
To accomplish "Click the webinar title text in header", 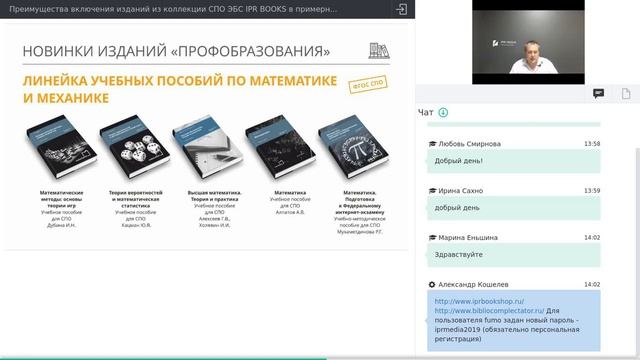I will (x=173, y=9).
